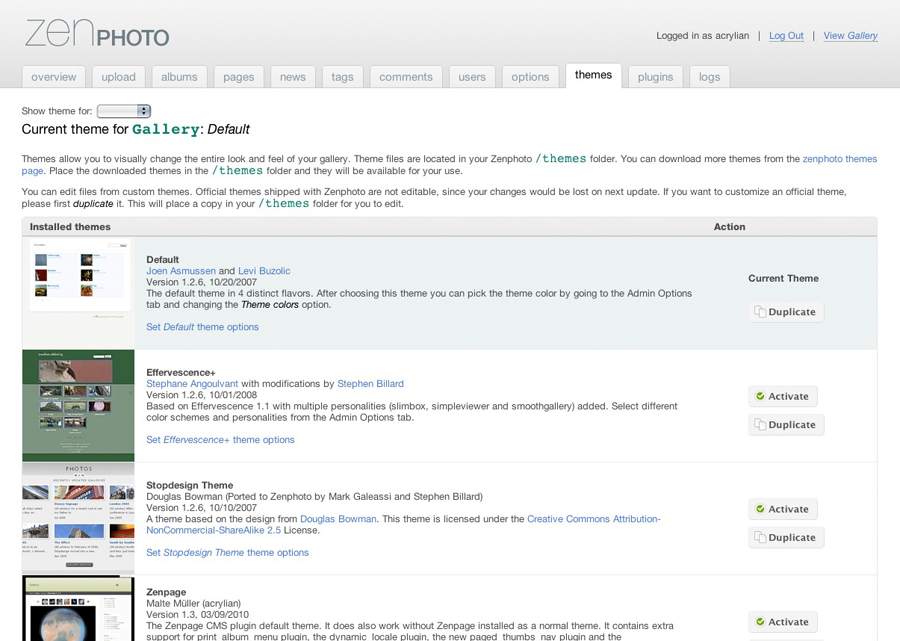900x641 pixels.
Task: Go to the options tab
Action: (530, 76)
